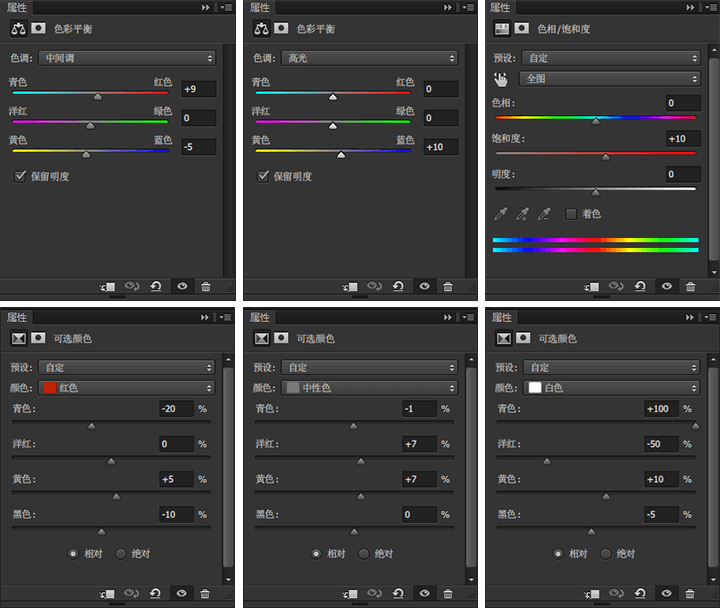Reset Hue/Saturation adjustment to defaults
Screen dimensions: 720x608
click(640, 287)
